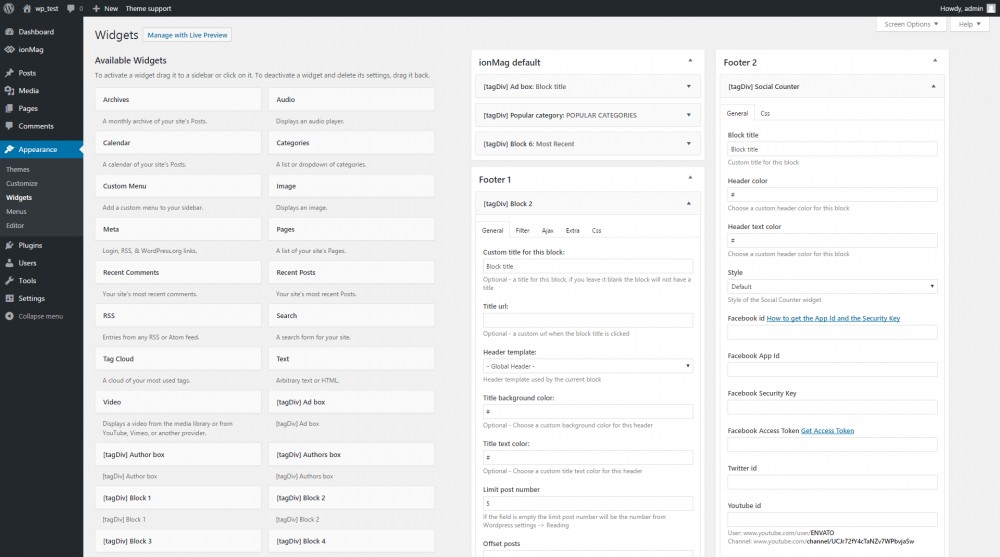Select General tab in Social Counter
This screenshot has width=1000, height=557.
pos(737,114)
